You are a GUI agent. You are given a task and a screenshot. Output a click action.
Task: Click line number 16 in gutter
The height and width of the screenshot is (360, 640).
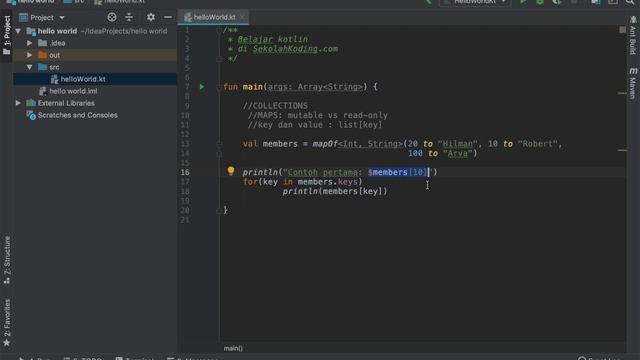tap(185, 172)
